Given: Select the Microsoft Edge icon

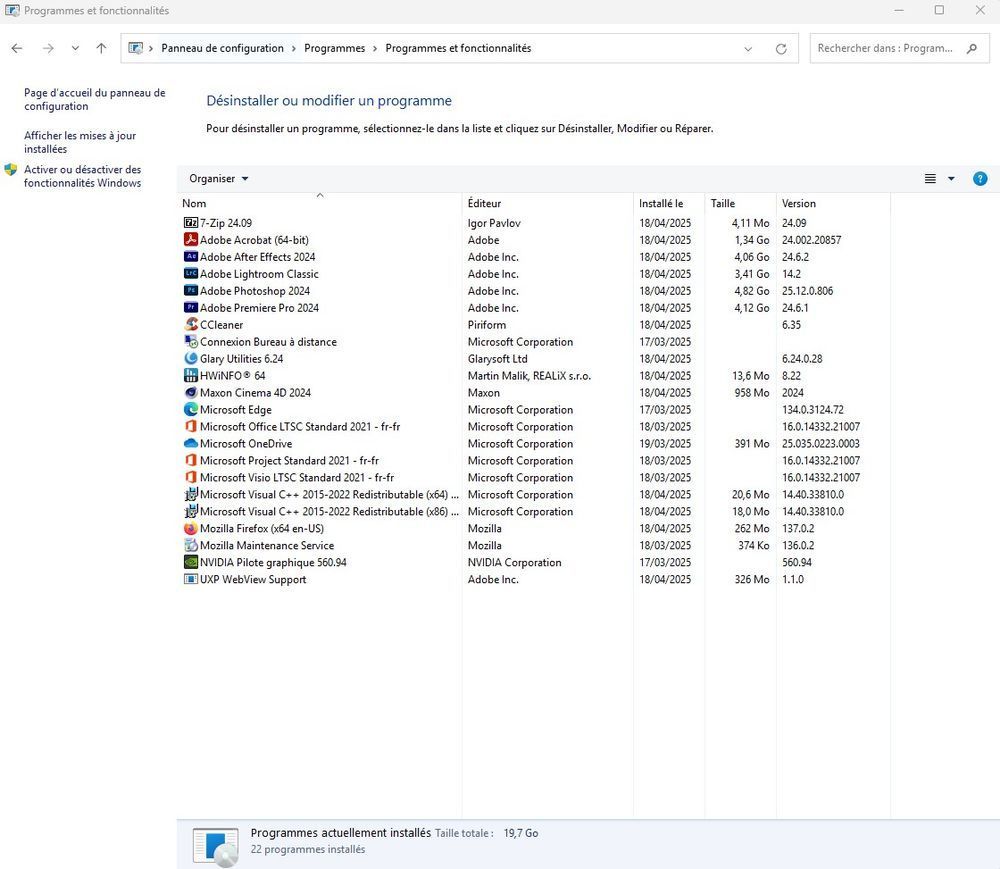Looking at the screenshot, I should click(191, 409).
